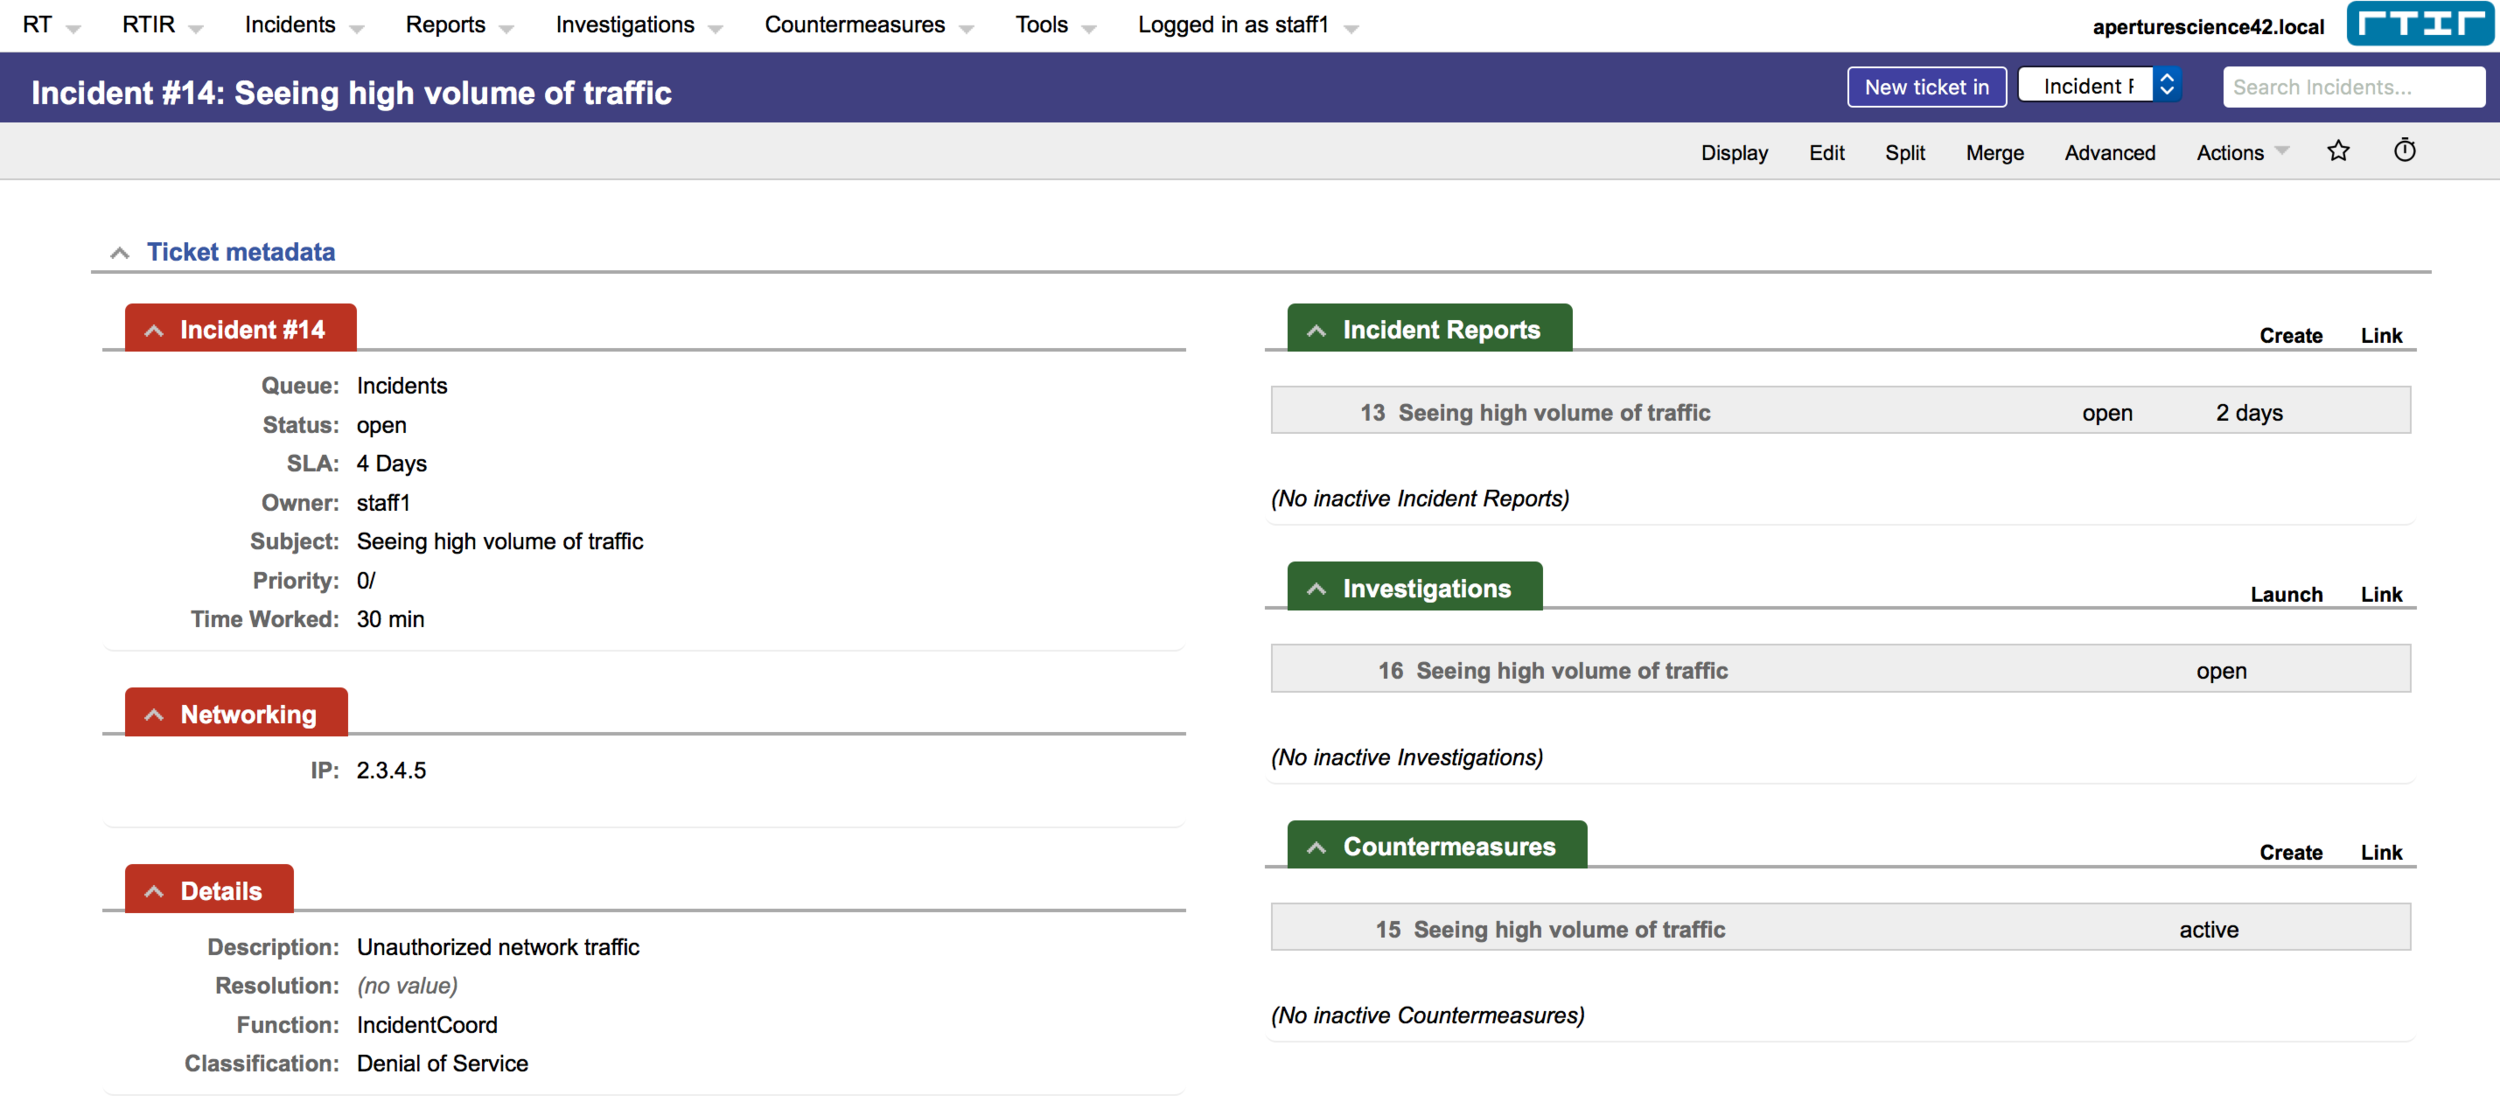Viewport: 2500px width, 1116px height.
Task: Collapse the Details panel
Action: click(154, 890)
